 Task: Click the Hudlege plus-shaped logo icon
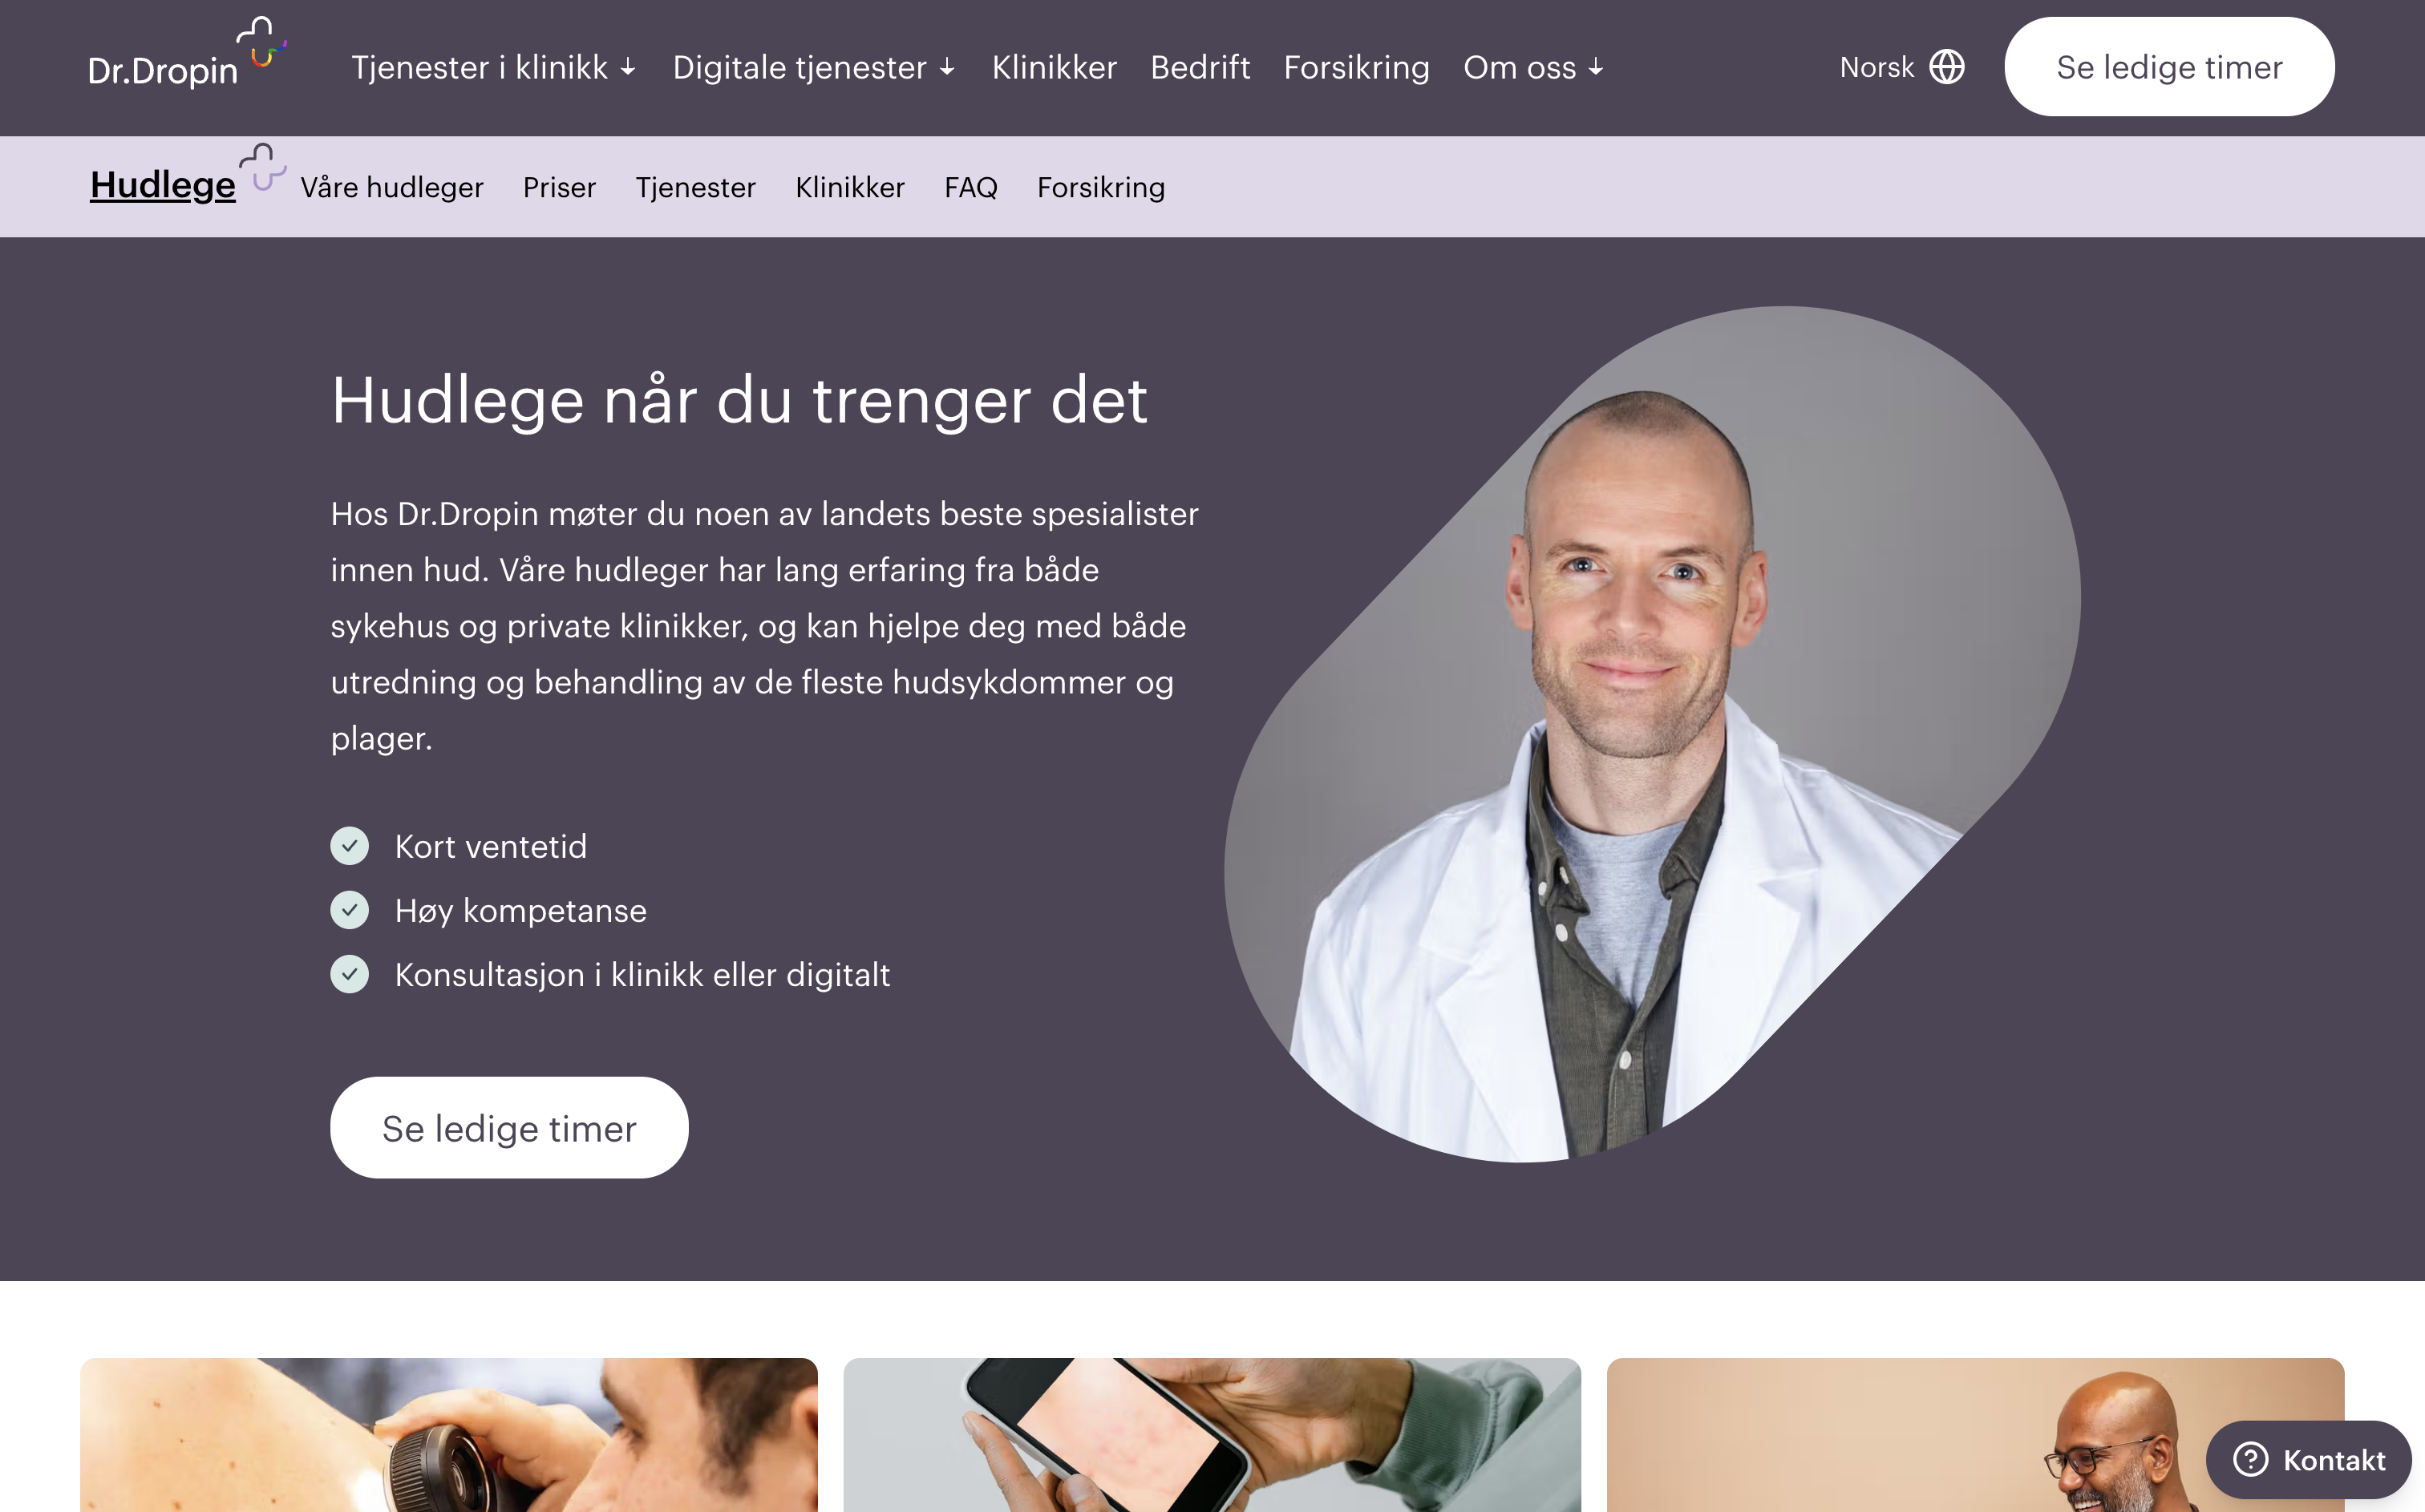[263, 167]
